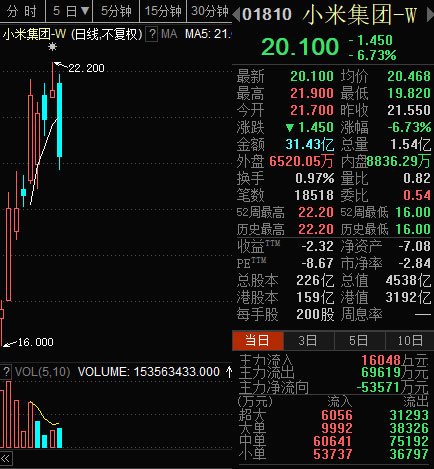Select the 3日 fund flow tab
This screenshot has height=469, width=434.
pos(308,341)
